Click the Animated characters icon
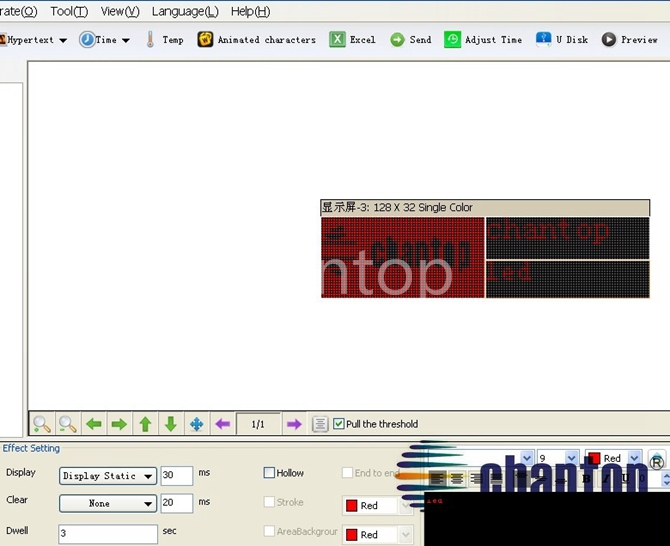The width and height of the screenshot is (670, 546). pyautogui.click(x=205, y=40)
